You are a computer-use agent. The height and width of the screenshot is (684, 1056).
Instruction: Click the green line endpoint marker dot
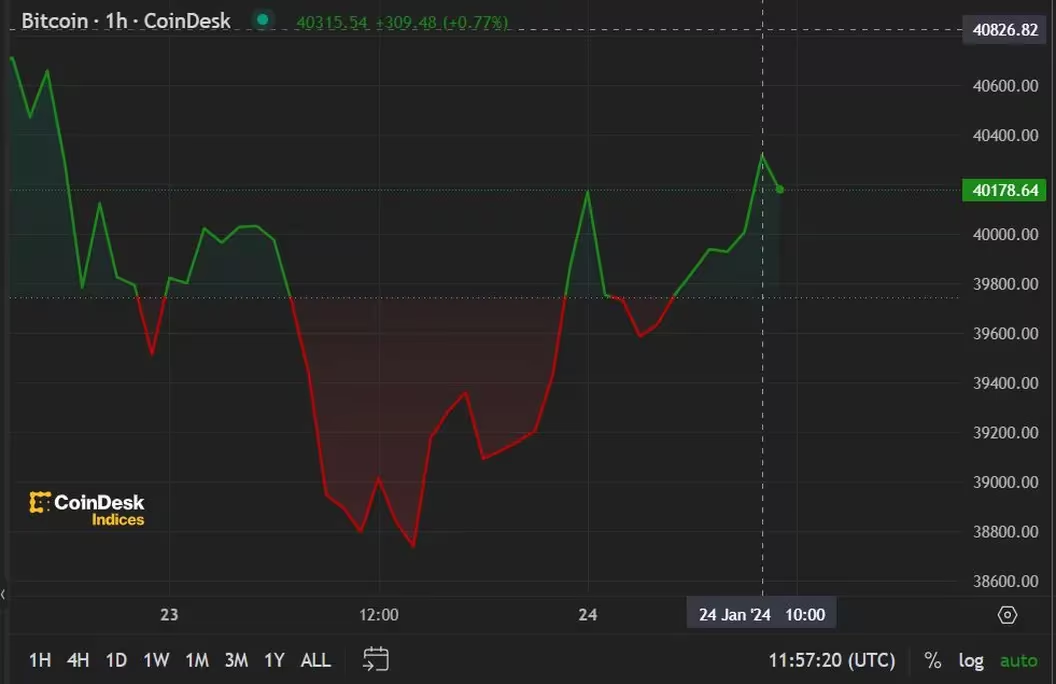[780, 189]
